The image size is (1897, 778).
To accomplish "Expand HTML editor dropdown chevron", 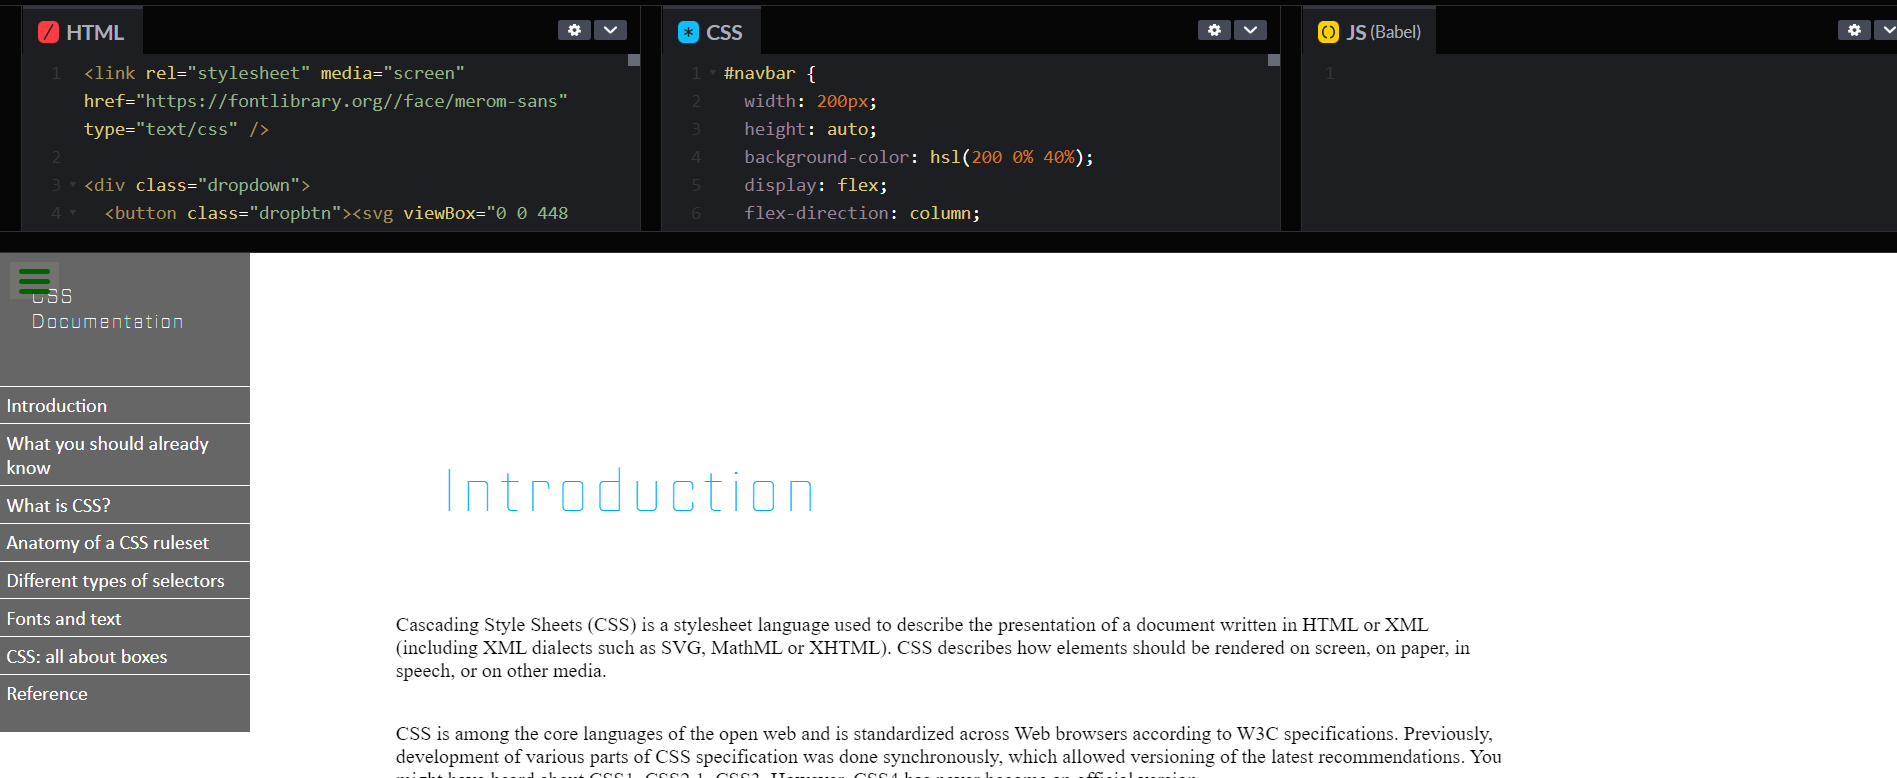I will 610,31.
